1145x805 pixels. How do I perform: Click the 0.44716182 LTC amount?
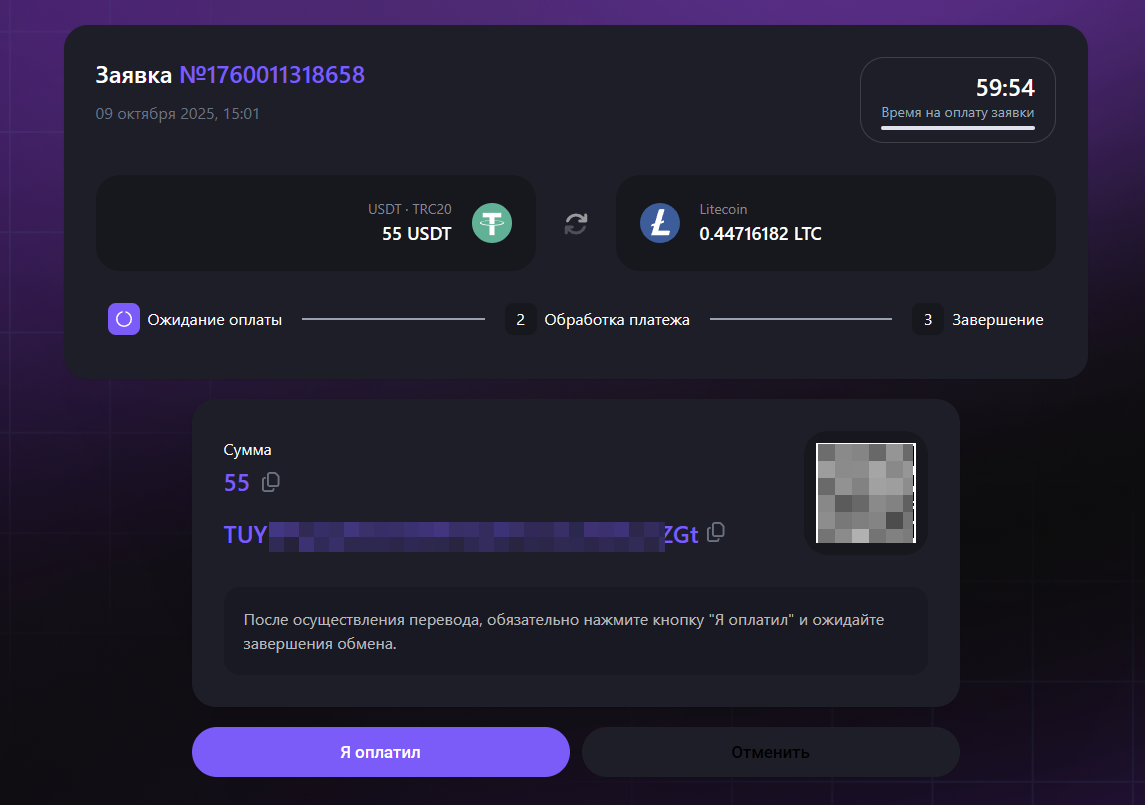click(760, 234)
